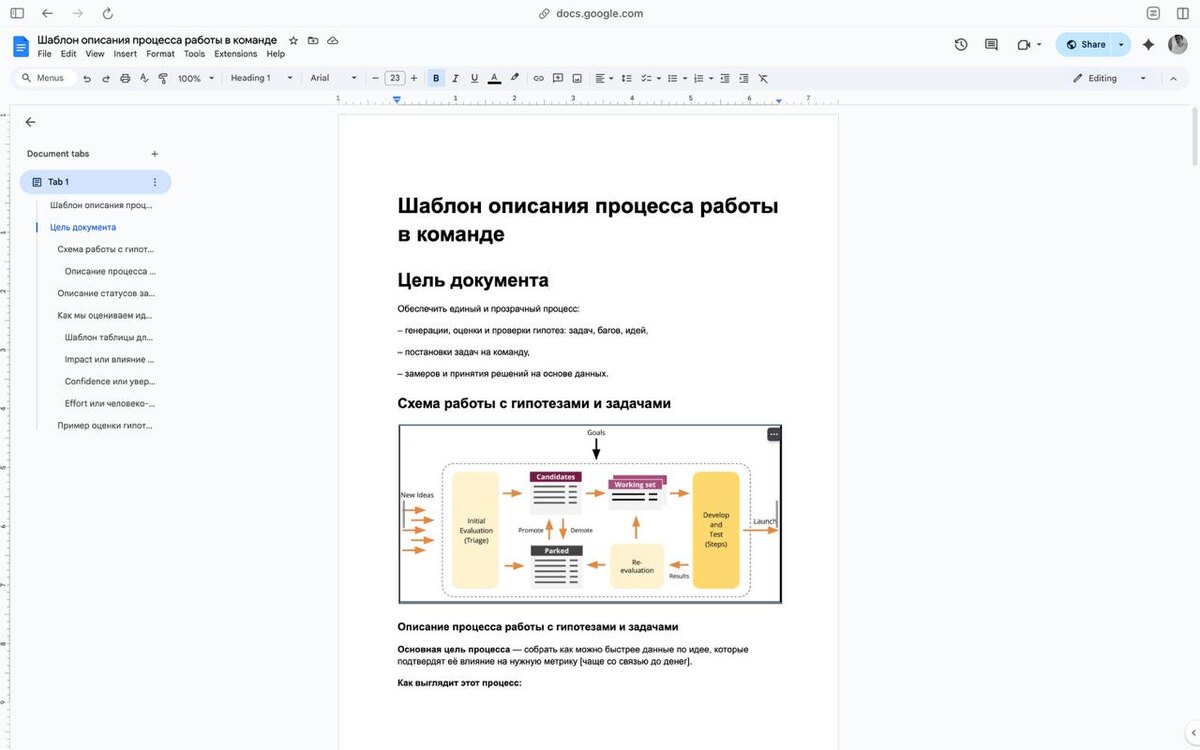This screenshot has height=750, width=1200.
Task: Open the Share options dropdown arrow
Action: tap(1121, 44)
